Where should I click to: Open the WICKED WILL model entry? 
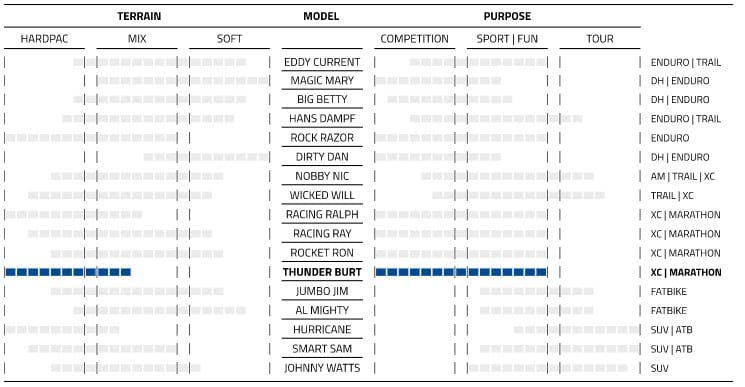pos(322,196)
